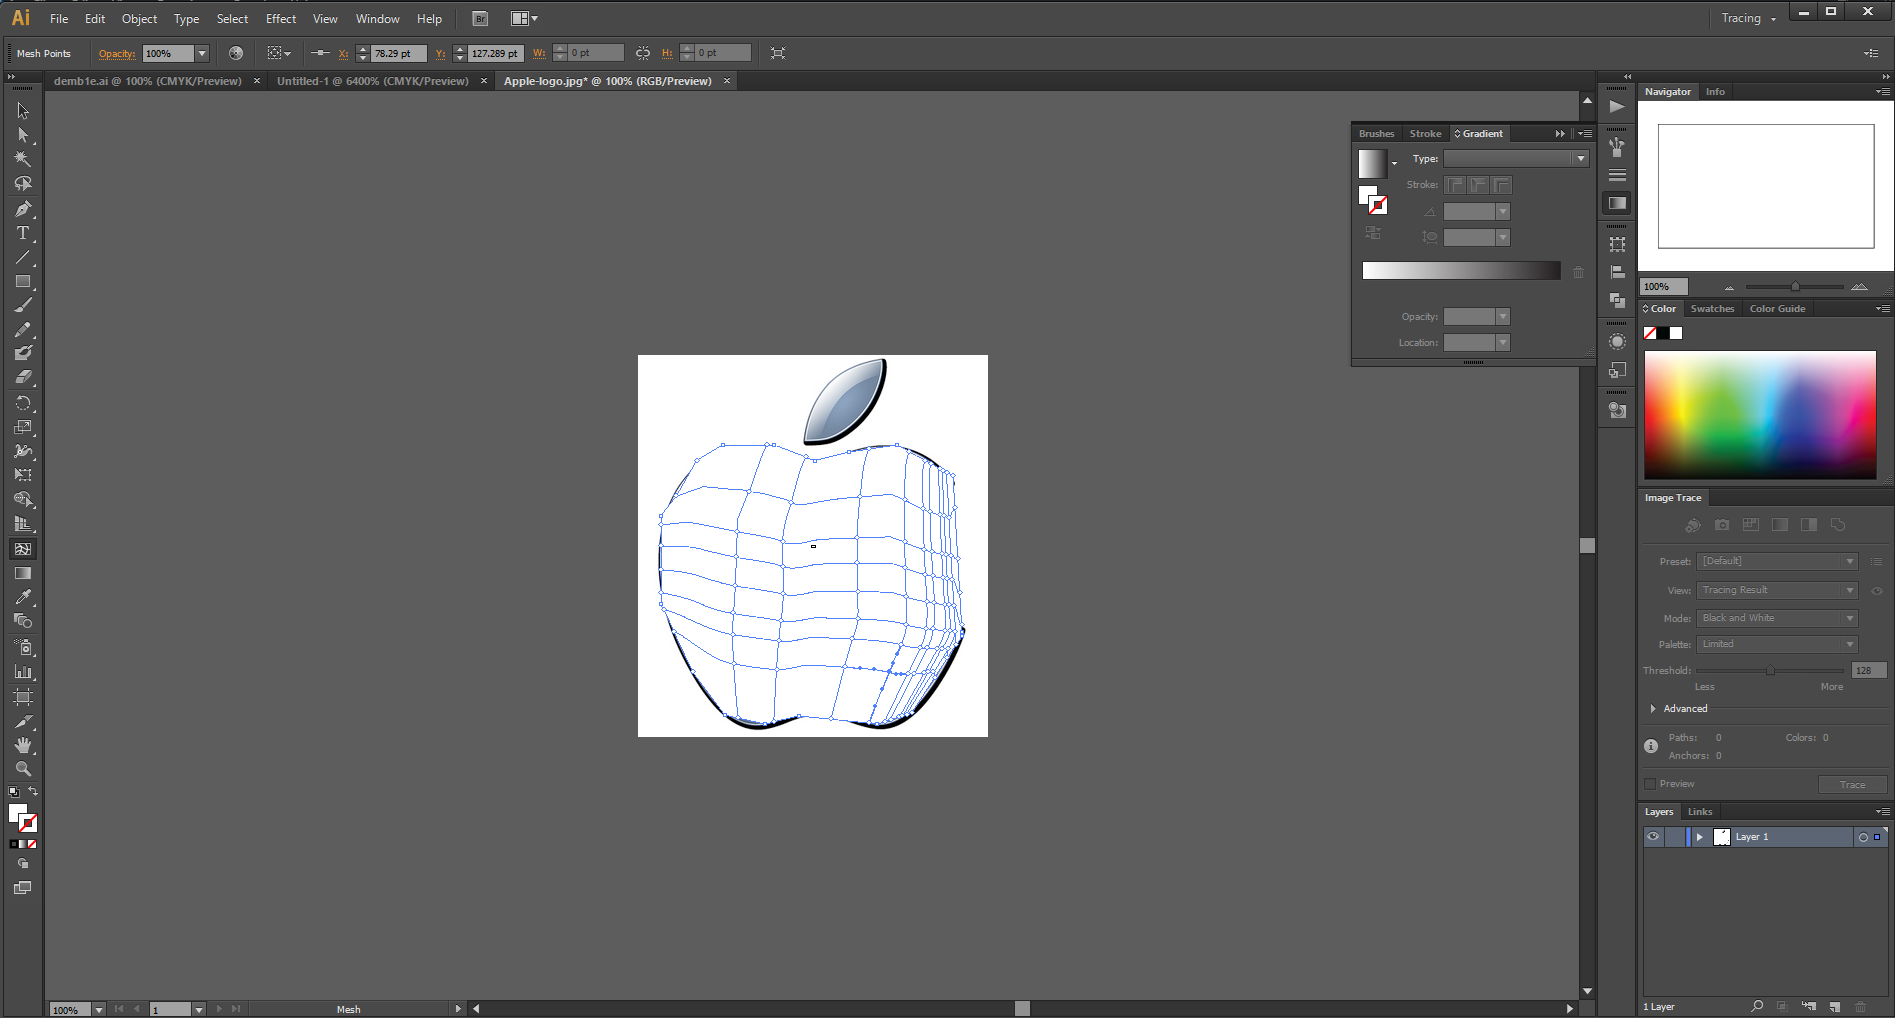Open Adobe Bridge with the Br icon
This screenshot has width=1895, height=1018.
point(480,19)
